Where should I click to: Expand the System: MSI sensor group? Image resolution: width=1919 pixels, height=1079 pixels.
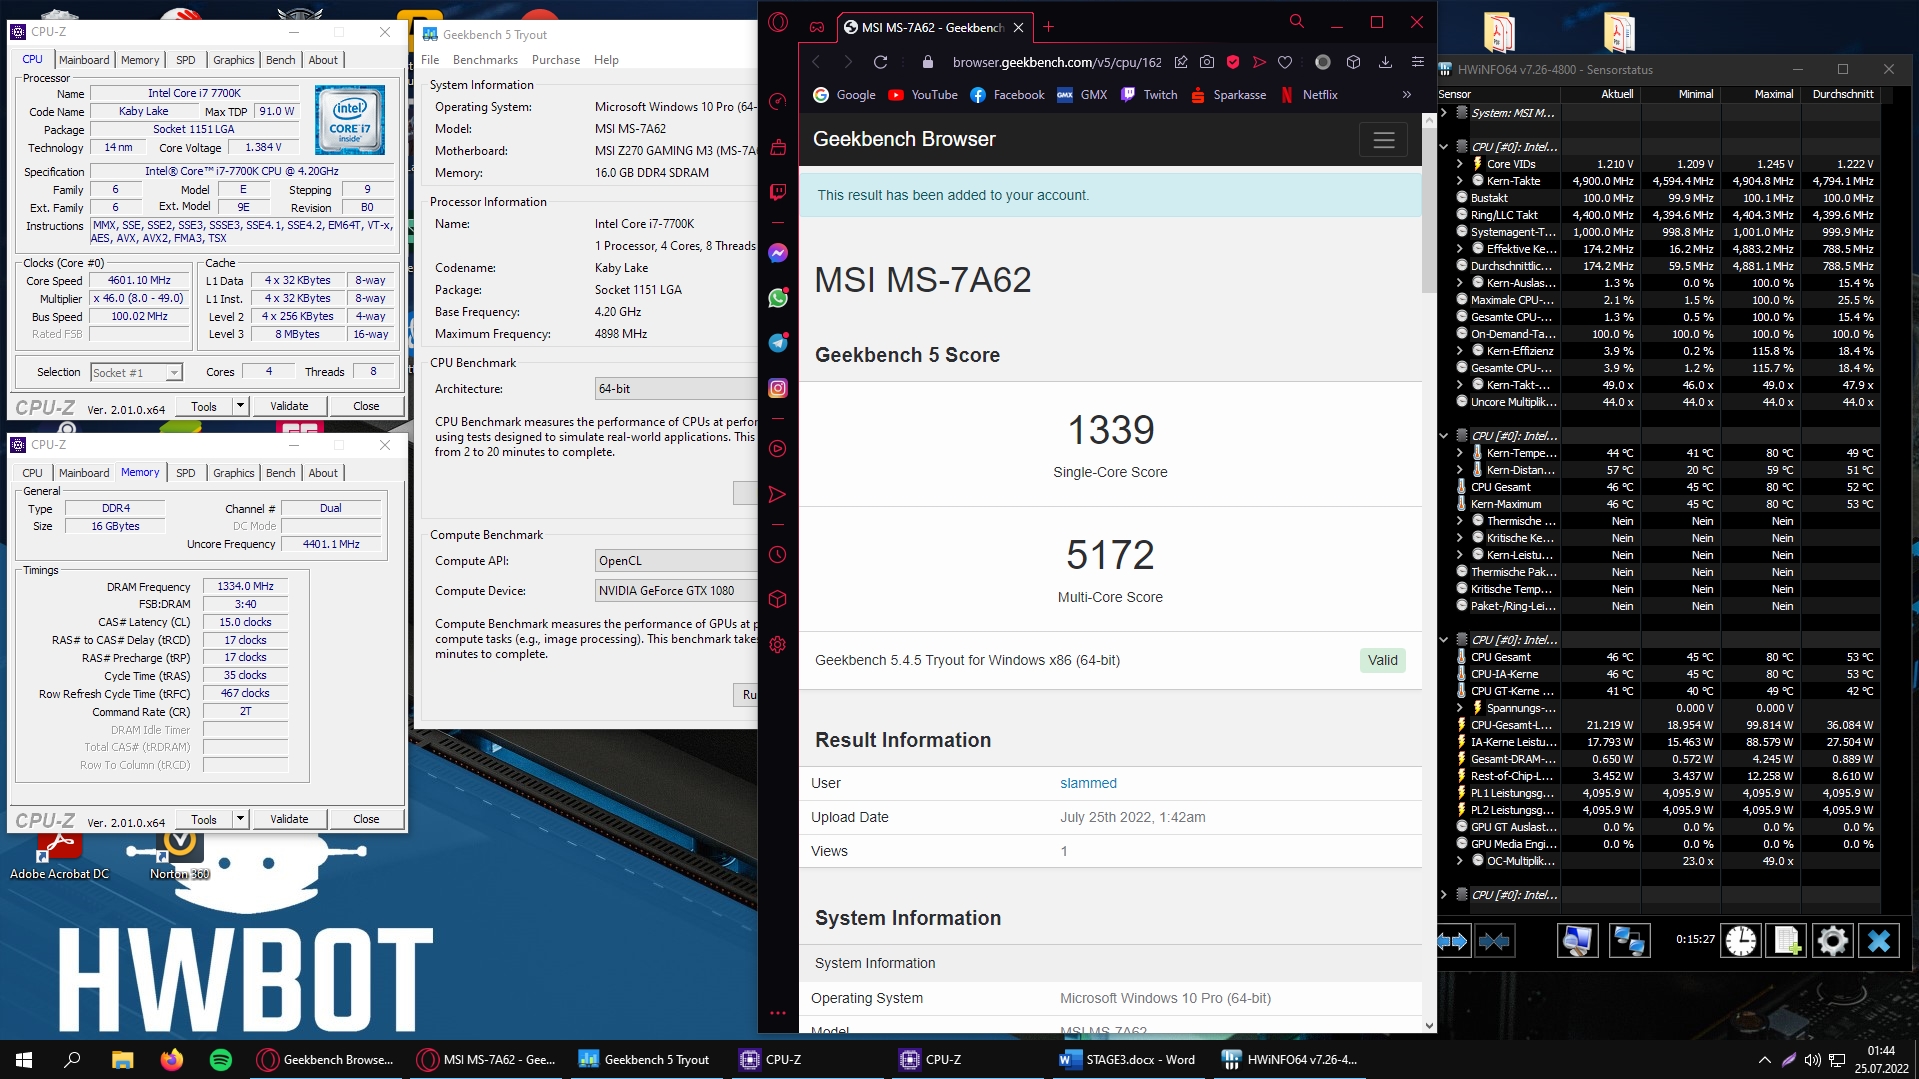(x=1444, y=113)
